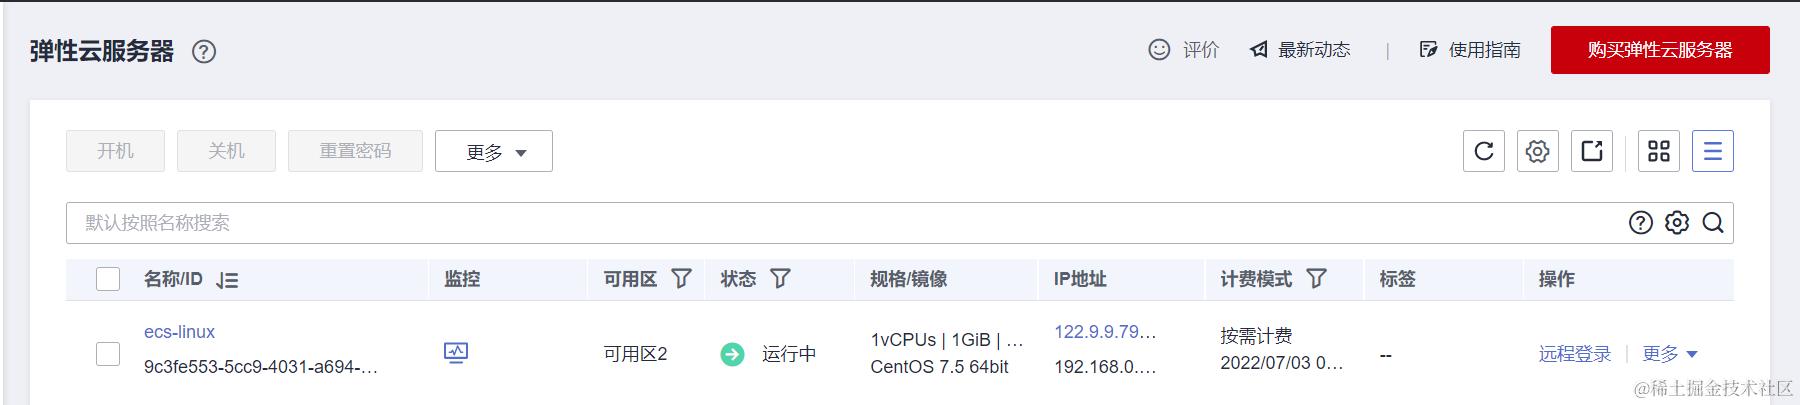Focus the 默认按照名称搜索 search field
This screenshot has width=1800, height=405.
[800, 223]
